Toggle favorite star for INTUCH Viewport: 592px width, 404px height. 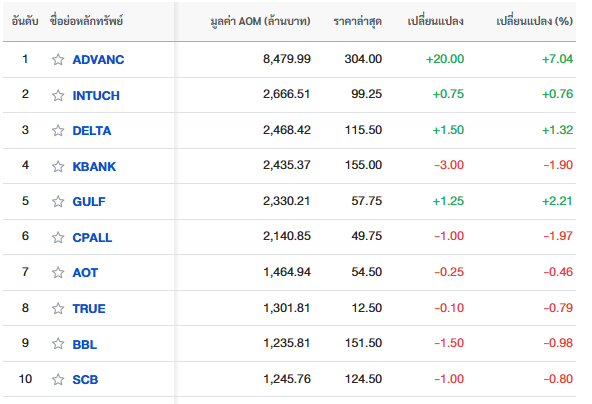coord(58,95)
